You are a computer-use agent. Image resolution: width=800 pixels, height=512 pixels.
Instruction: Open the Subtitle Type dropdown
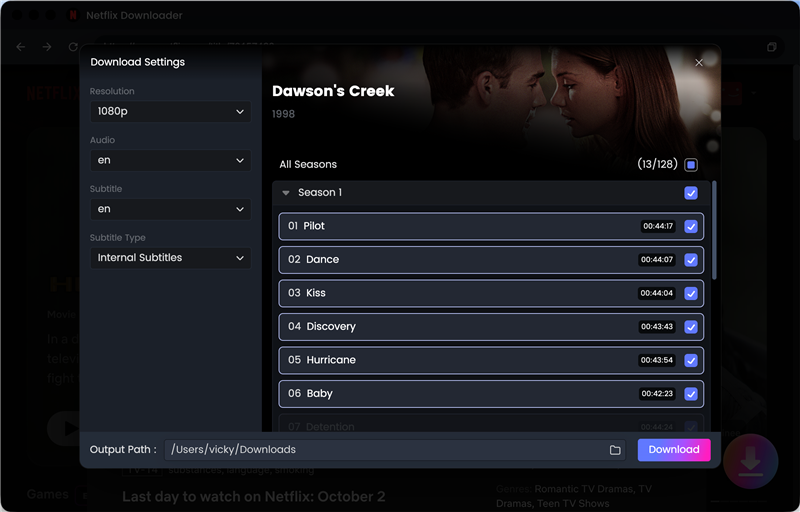tap(170, 258)
